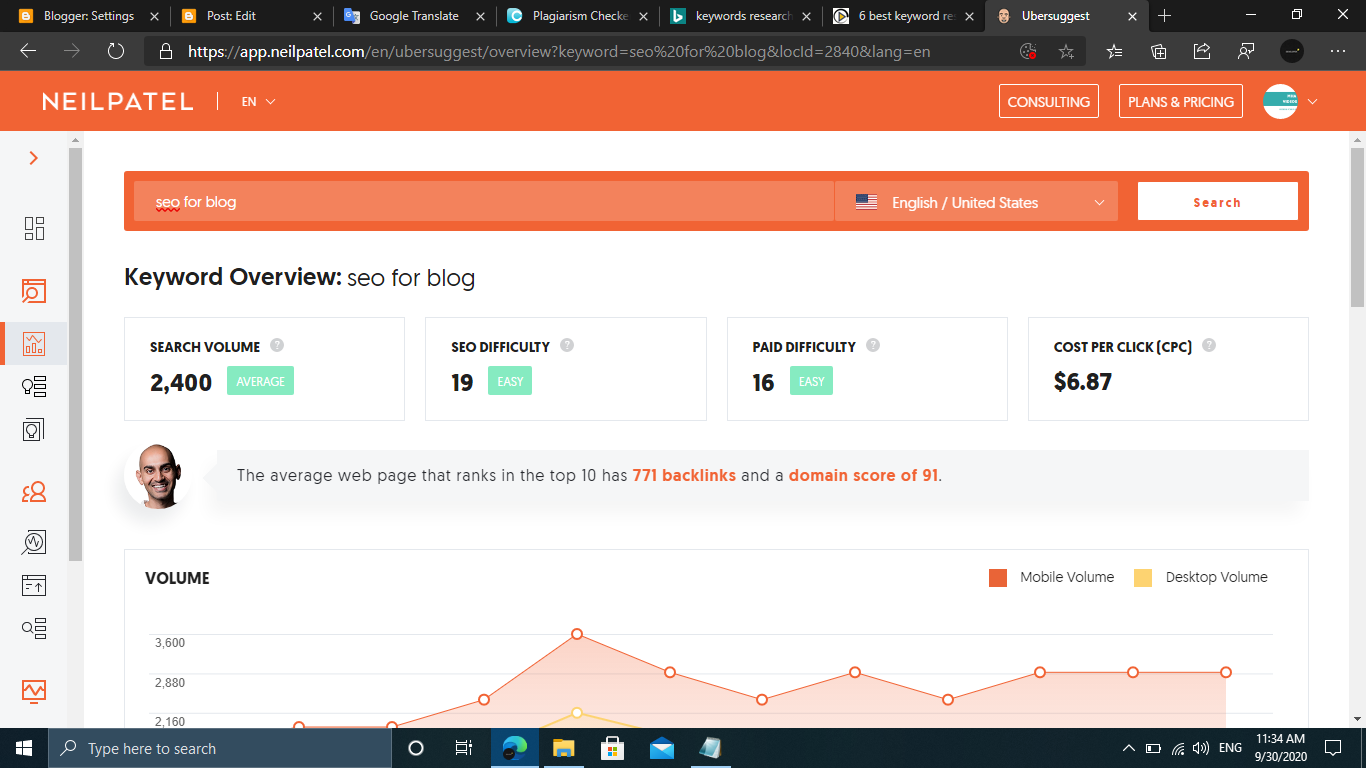
Task: Switch to the Blogger: Settings tab
Action: click(88, 16)
